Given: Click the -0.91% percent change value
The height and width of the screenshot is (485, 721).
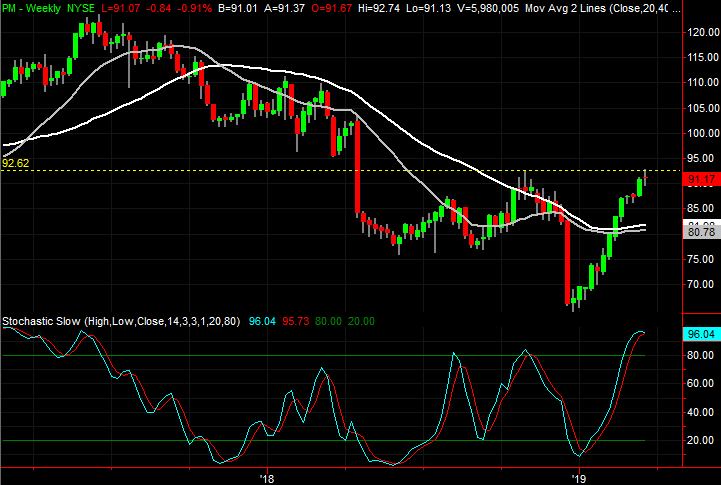Looking at the screenshot, I should click(190, 8).
